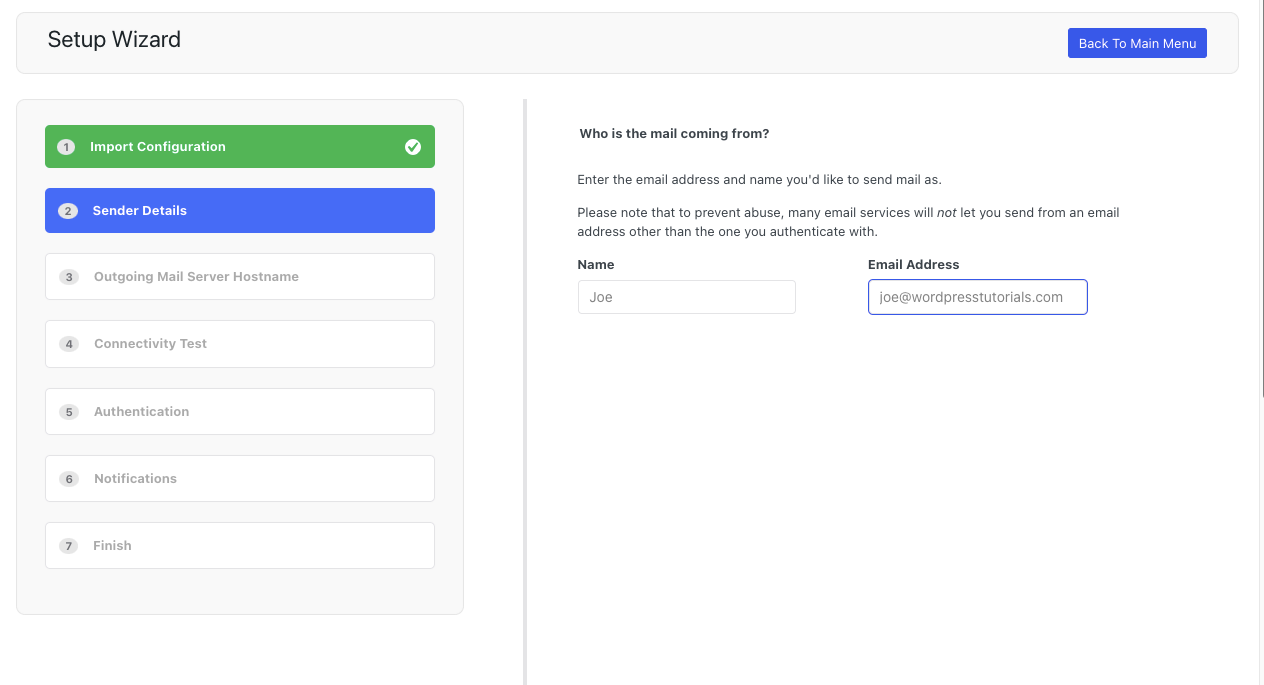Click the green checkmark on Import Configuration
Screen dimensions: 1264x685
pyautogui.click(x=413, y=146)
